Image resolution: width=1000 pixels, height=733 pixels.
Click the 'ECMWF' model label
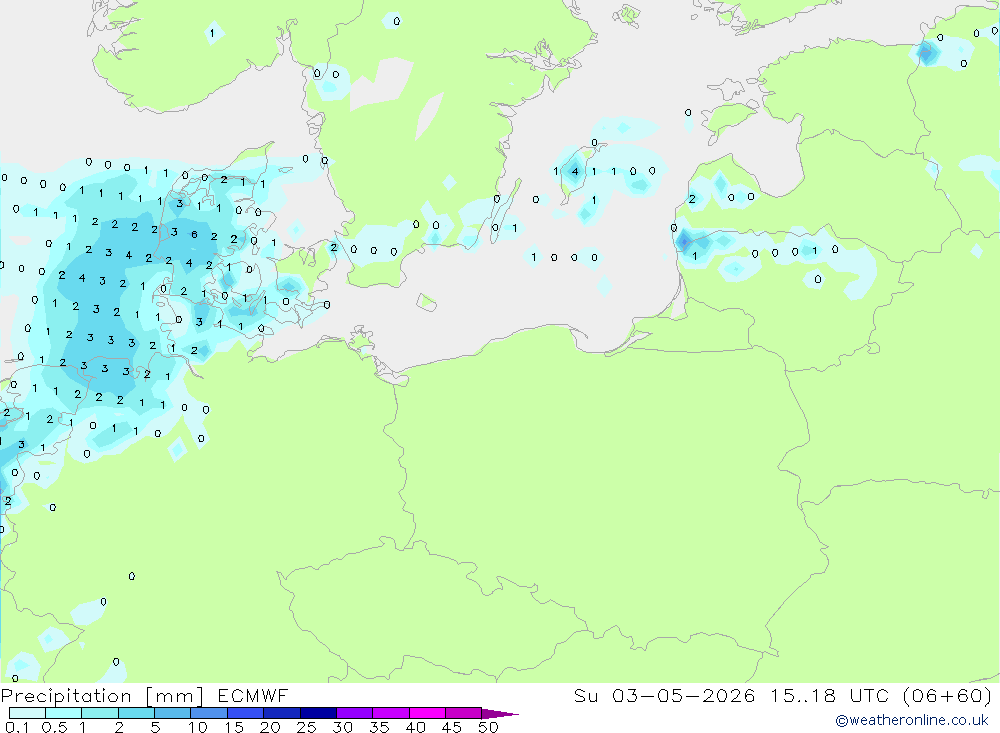tap(253, 696)
